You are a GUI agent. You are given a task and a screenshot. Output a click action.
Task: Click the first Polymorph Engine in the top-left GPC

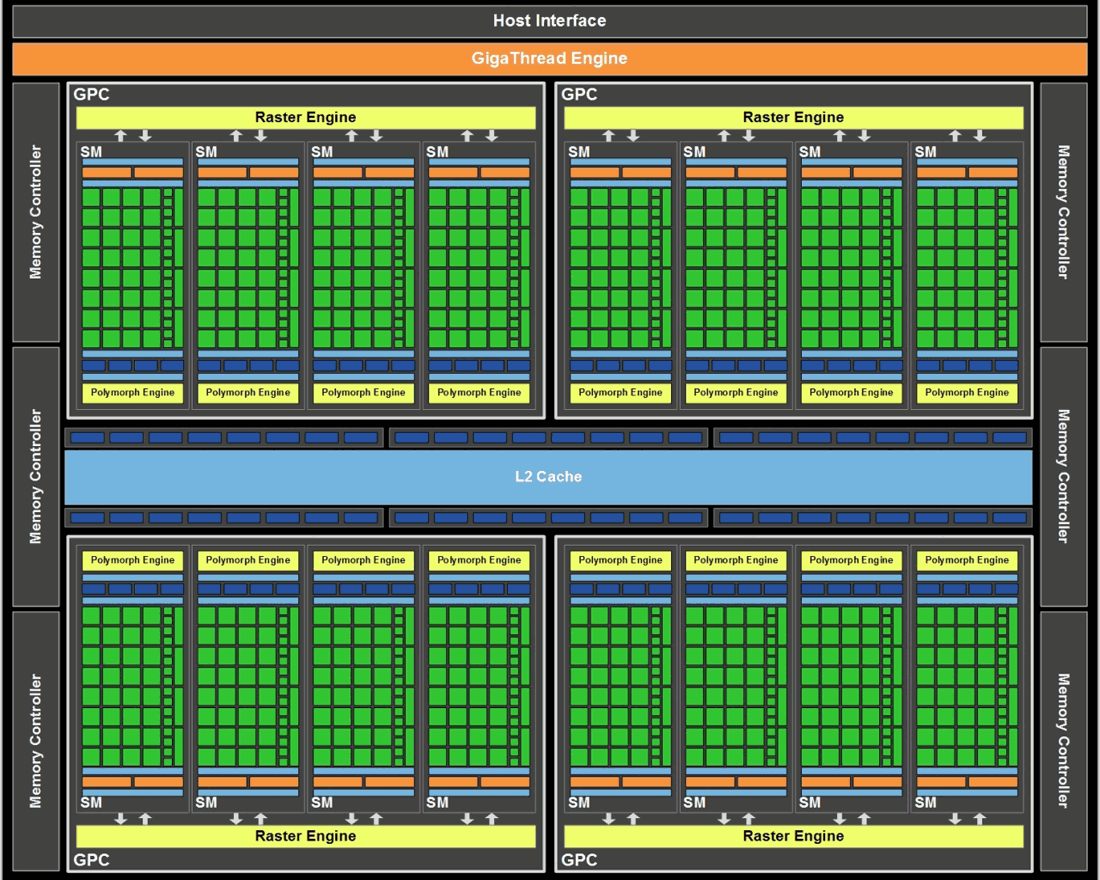(132, 393)
